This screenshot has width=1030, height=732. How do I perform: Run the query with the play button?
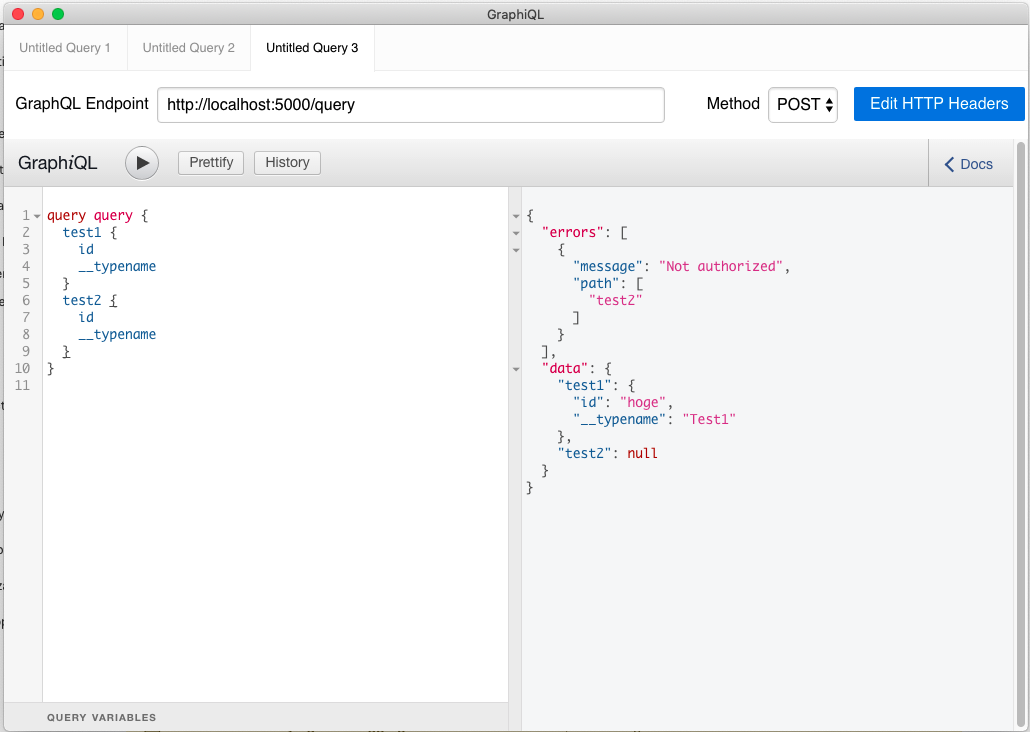click(142, 163)
